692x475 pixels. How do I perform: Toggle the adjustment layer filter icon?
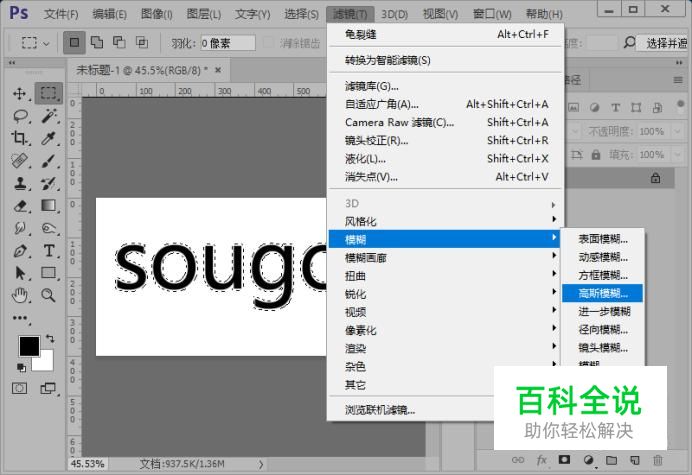(x=594, y=108)
